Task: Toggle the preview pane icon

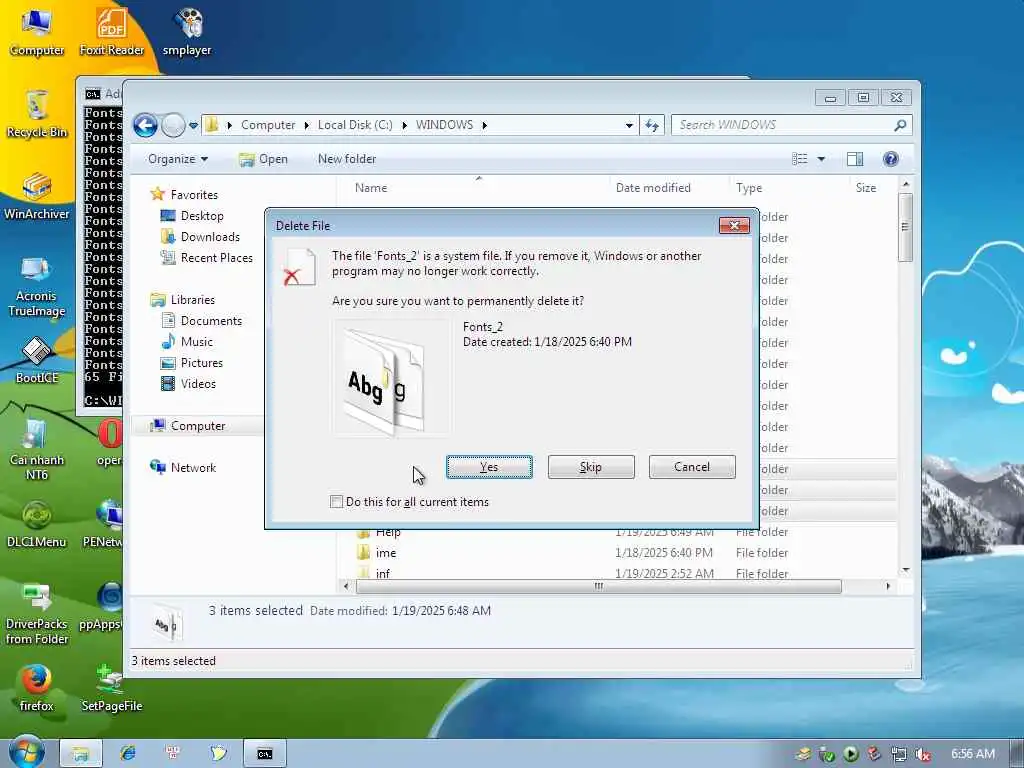Action: (x=855, y=159)
